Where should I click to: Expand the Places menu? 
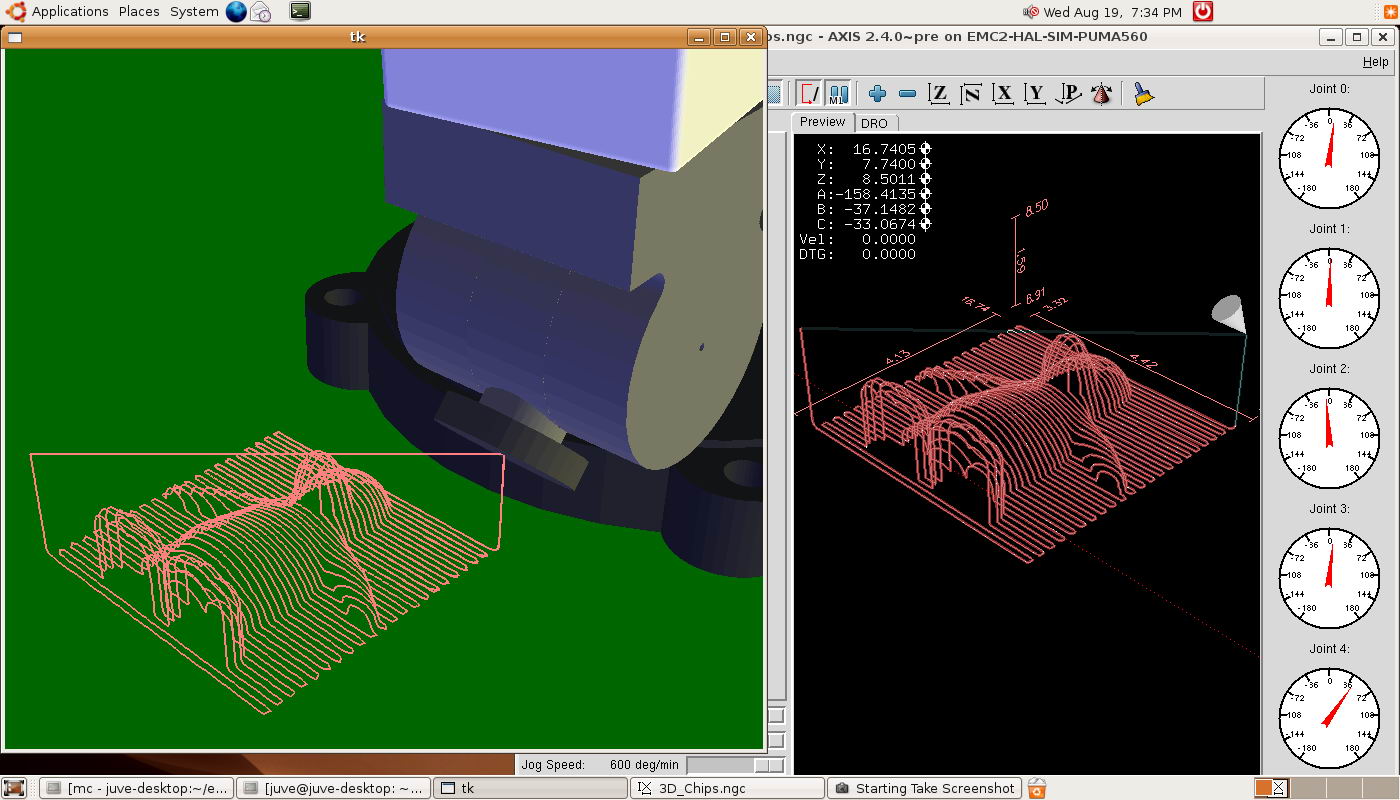(x=139, y=12)
